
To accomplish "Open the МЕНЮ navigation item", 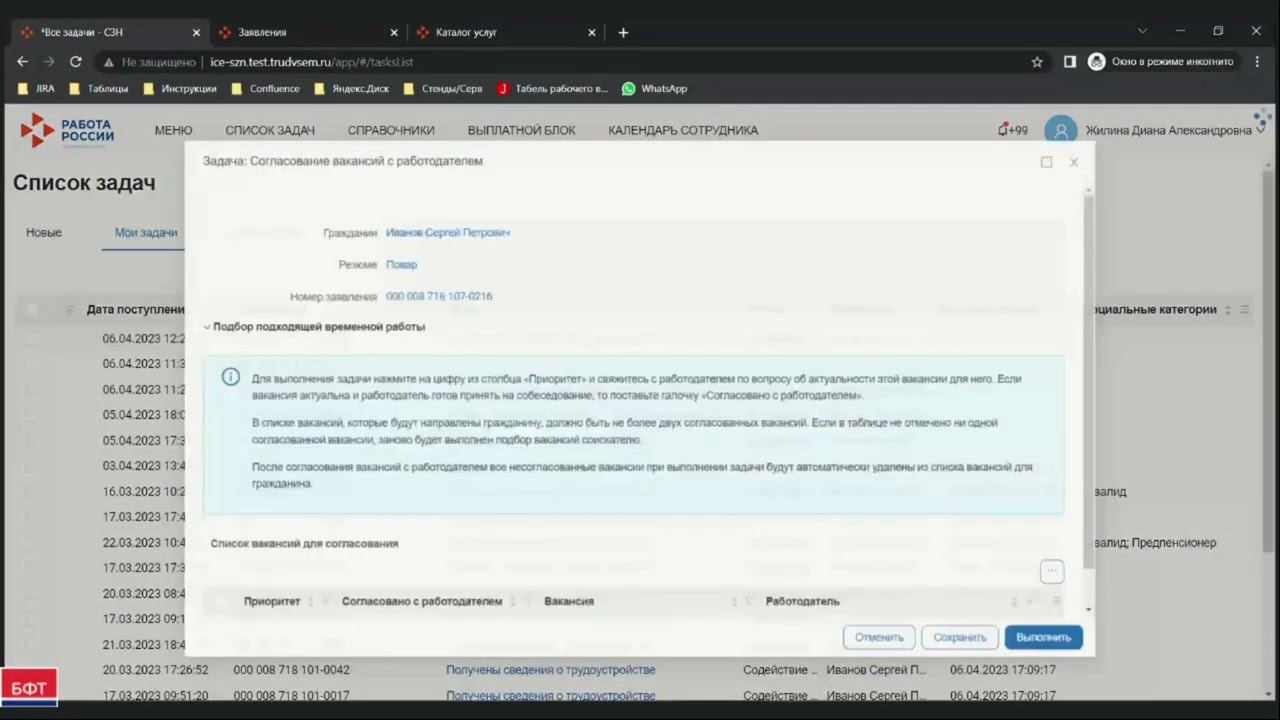I will (x=173, y=131).
